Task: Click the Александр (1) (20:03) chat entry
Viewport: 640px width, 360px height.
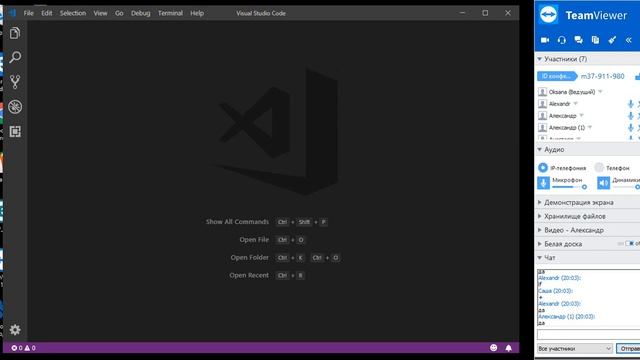Action: (566, 317)
